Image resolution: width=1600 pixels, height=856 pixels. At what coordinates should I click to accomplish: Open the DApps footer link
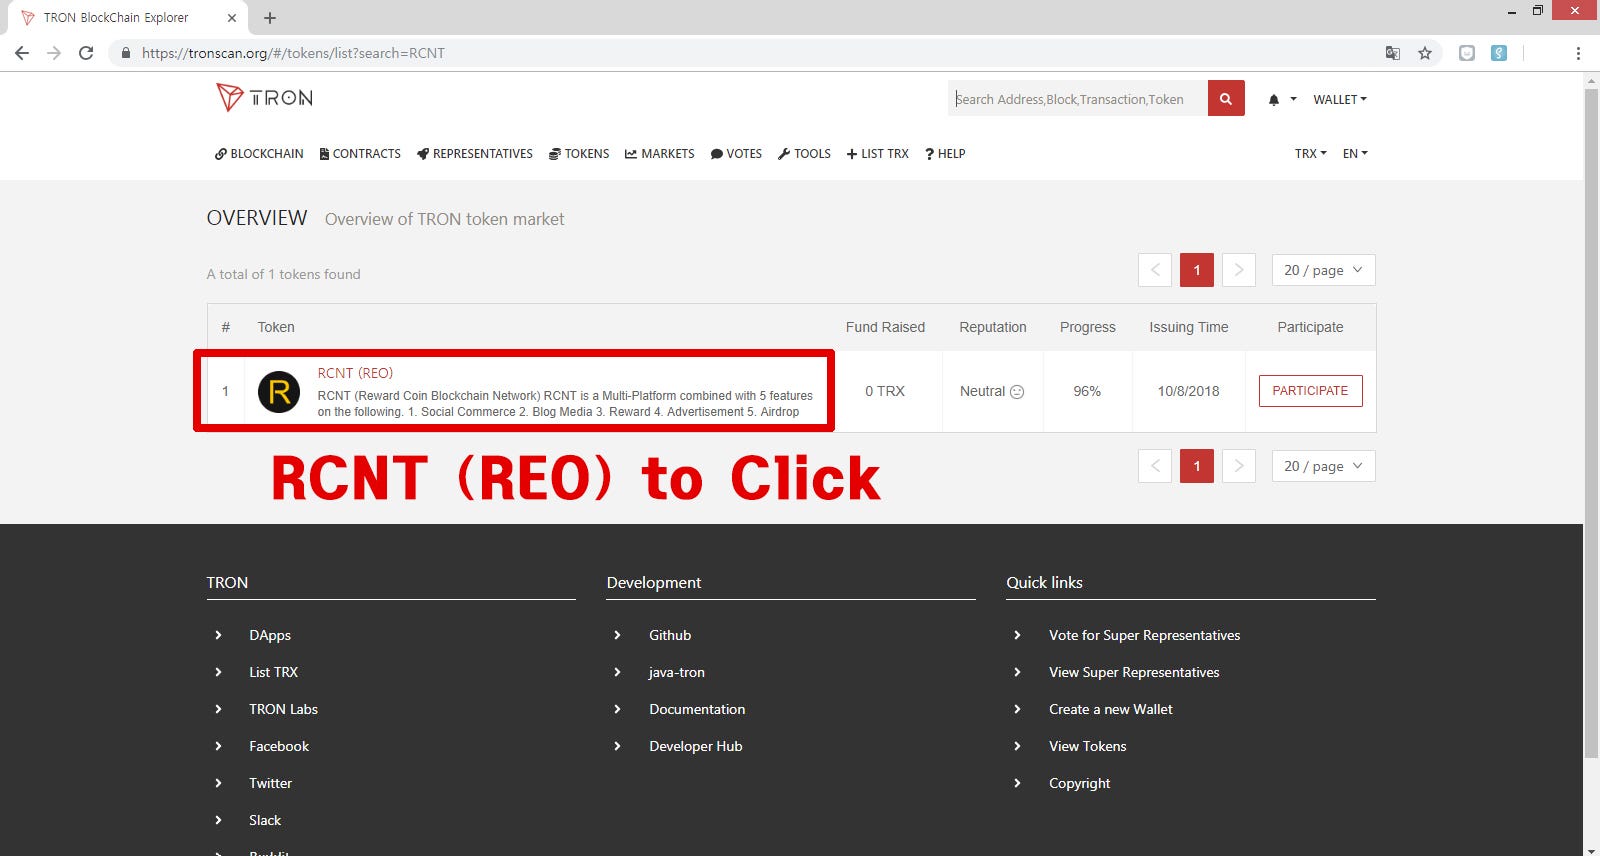pyautogui.click(x=270, y=635)
